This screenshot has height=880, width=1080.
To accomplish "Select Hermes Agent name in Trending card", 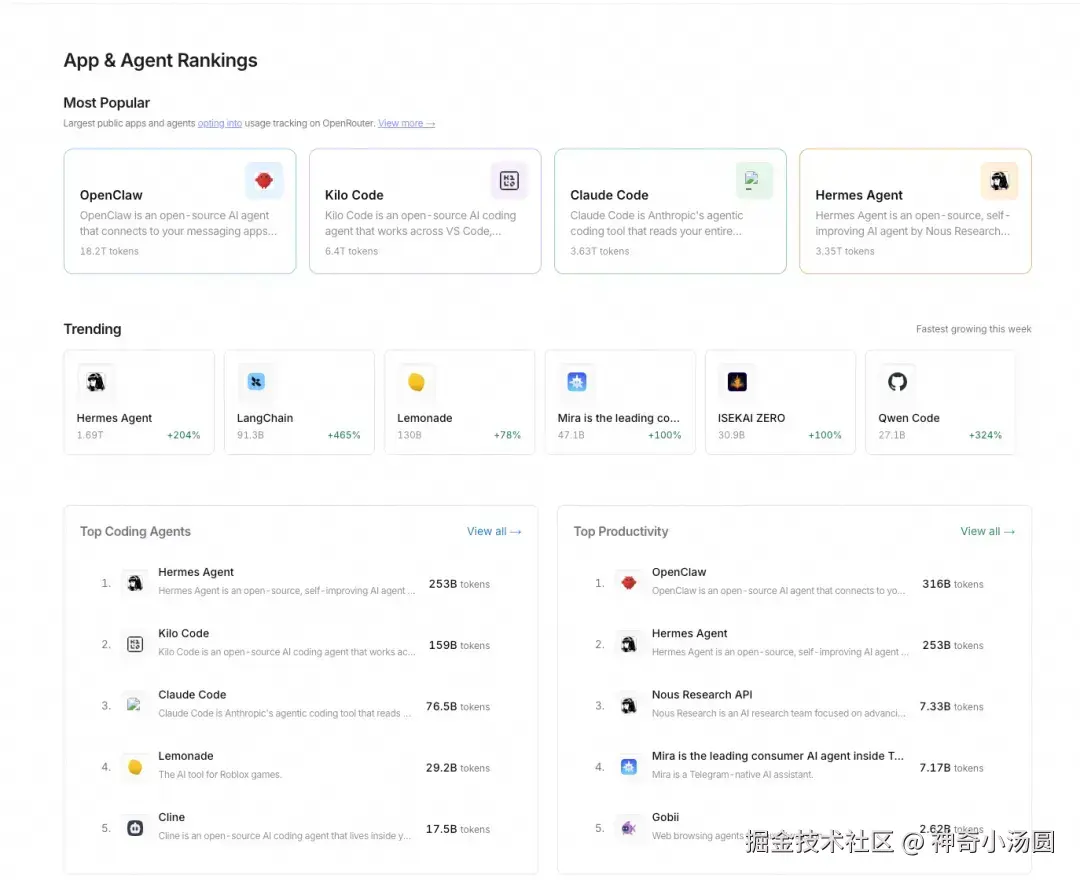I will coord(114,418).
